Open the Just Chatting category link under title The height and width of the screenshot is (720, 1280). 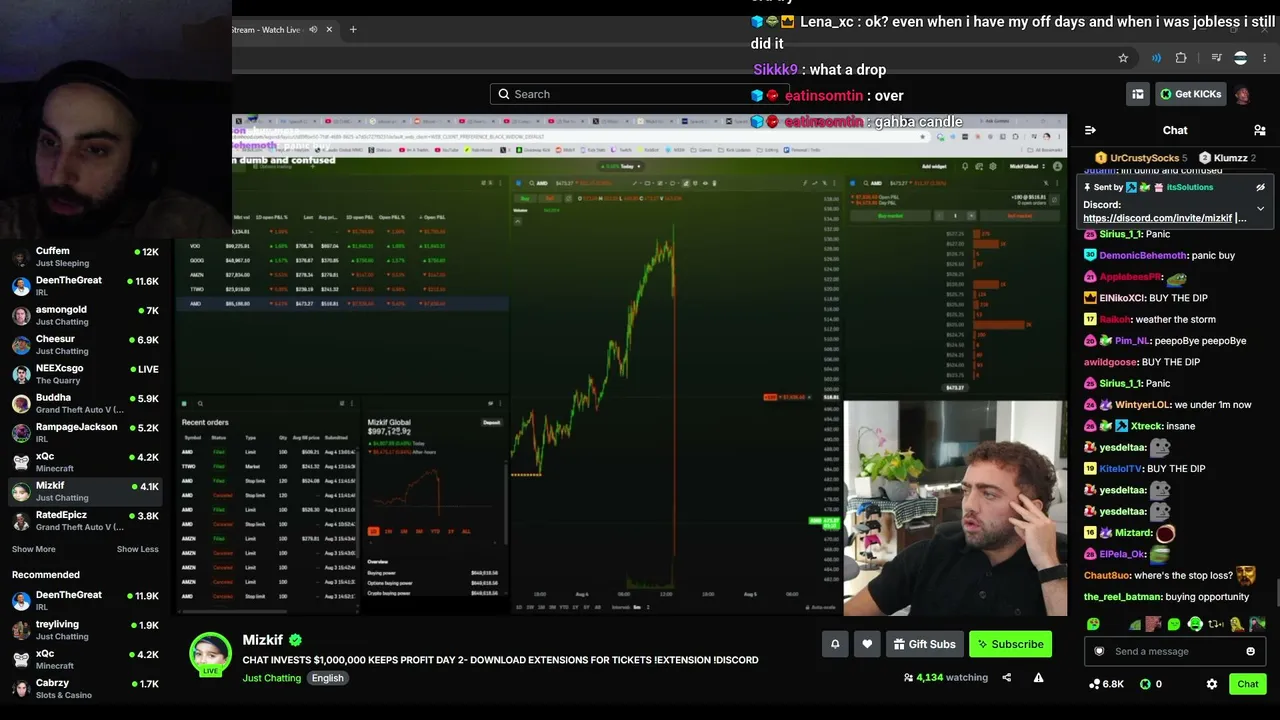point(271,678)
